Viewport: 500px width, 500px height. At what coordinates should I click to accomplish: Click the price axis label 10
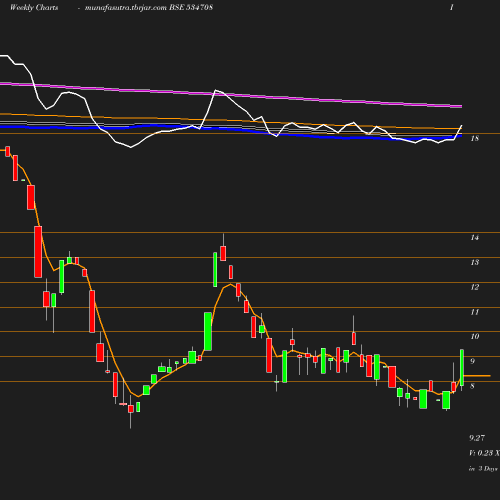475,336
